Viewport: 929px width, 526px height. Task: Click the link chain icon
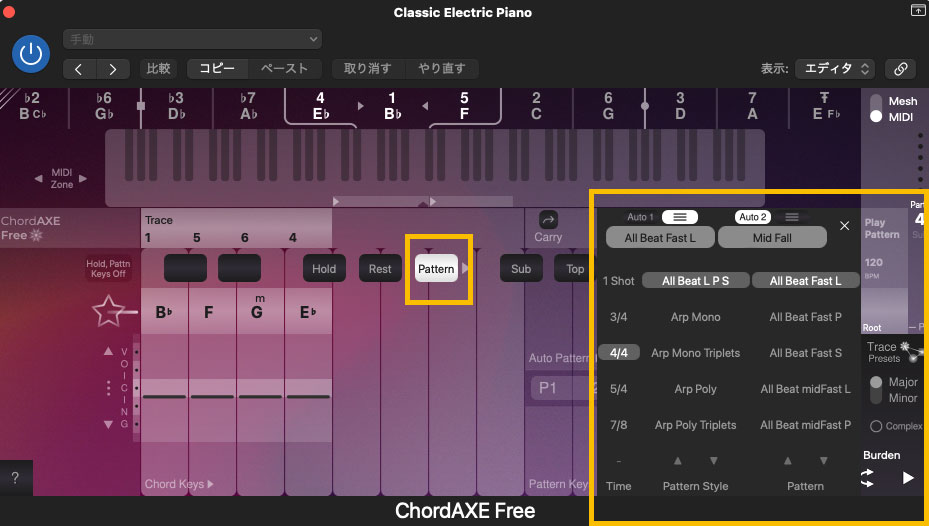[901, 69]
